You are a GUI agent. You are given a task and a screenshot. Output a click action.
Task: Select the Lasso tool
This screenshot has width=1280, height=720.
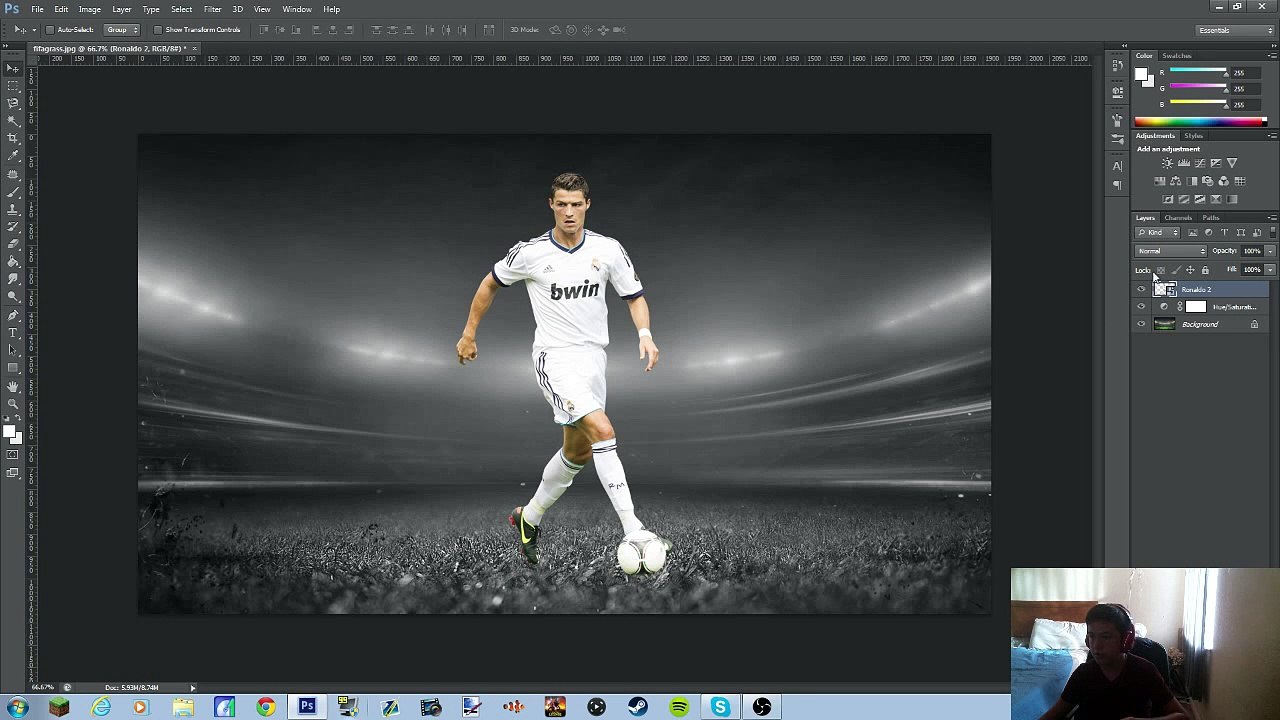[x=14, y=103]
